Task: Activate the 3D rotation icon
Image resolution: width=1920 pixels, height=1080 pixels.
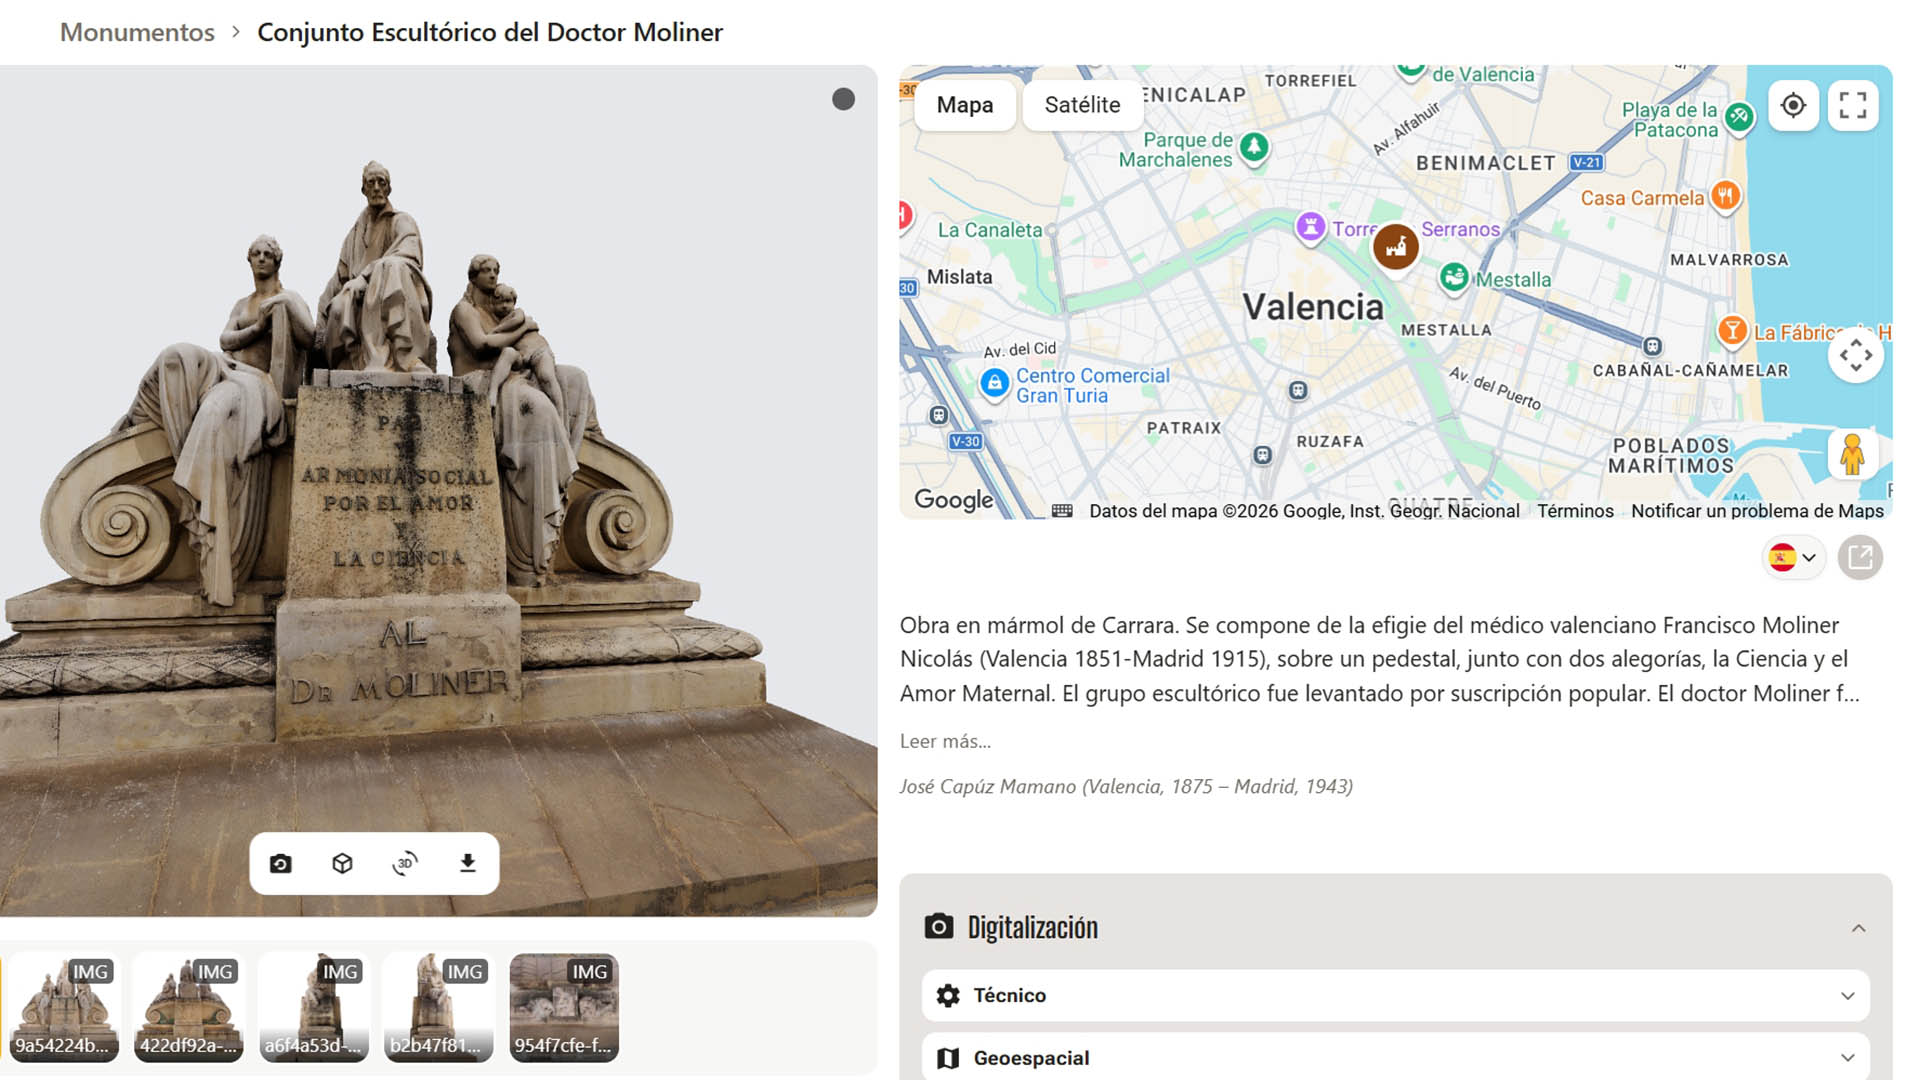Action: (x=405, y=863)
